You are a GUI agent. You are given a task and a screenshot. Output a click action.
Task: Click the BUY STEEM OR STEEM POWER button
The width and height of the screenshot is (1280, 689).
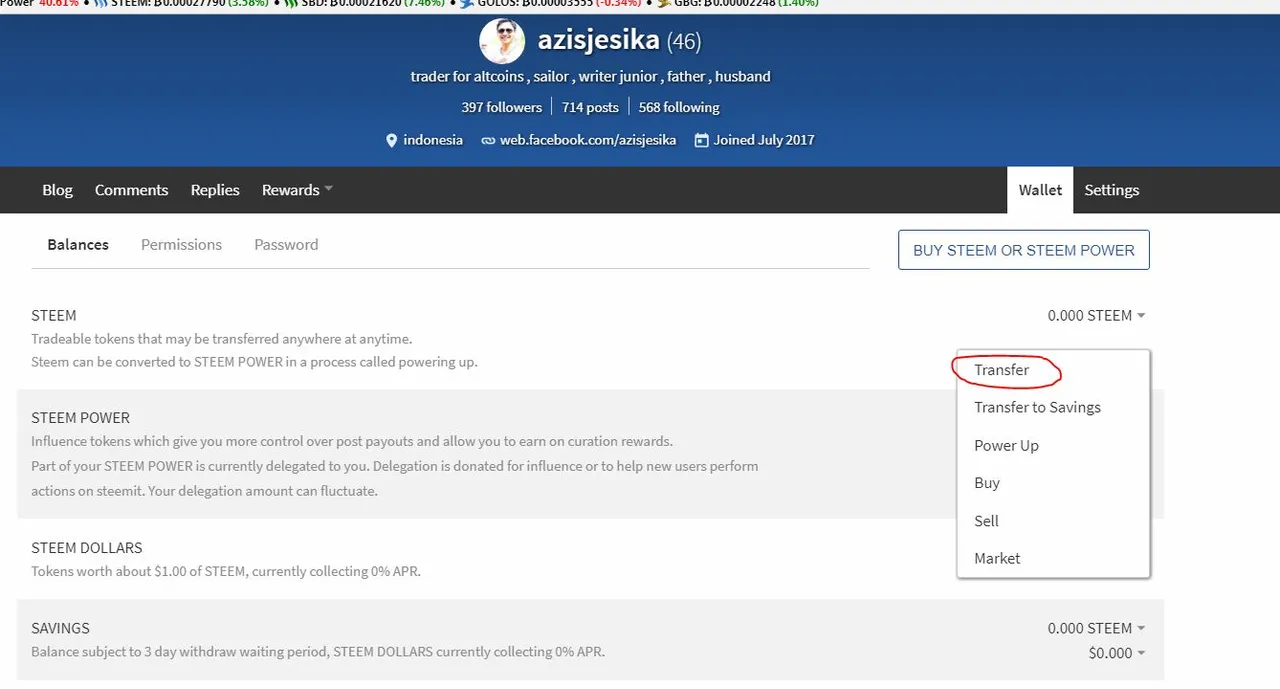1024,250
